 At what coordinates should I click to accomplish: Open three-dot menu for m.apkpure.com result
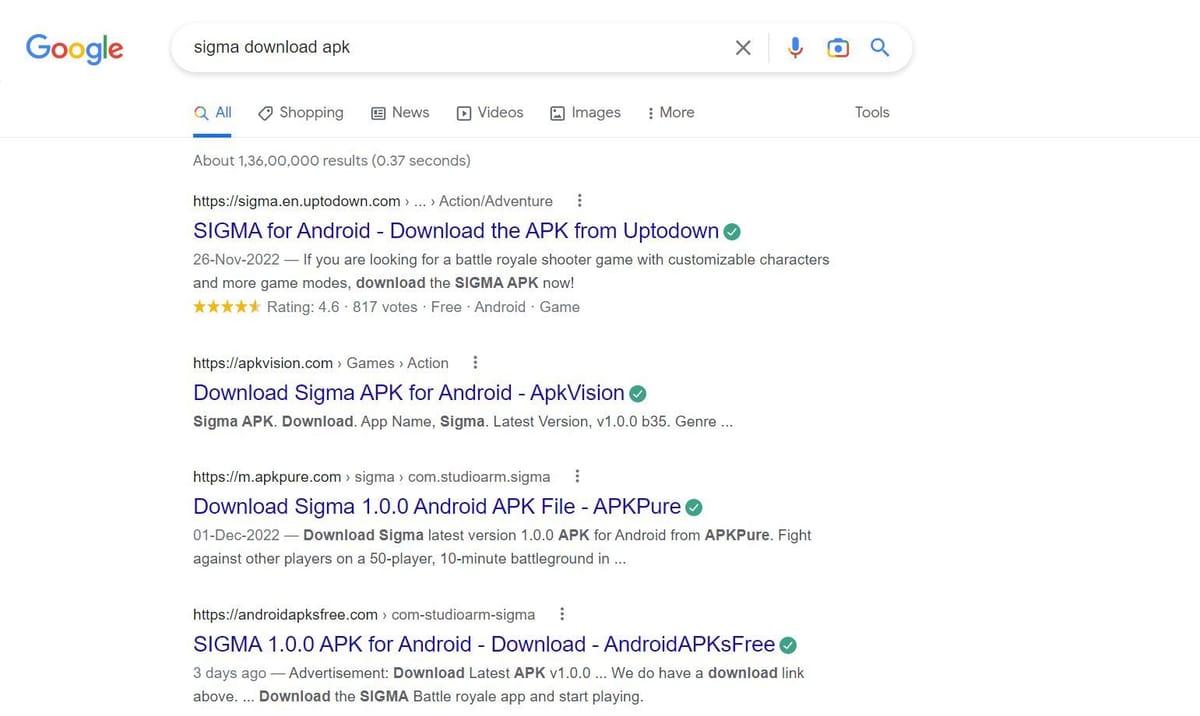point(577,477)
